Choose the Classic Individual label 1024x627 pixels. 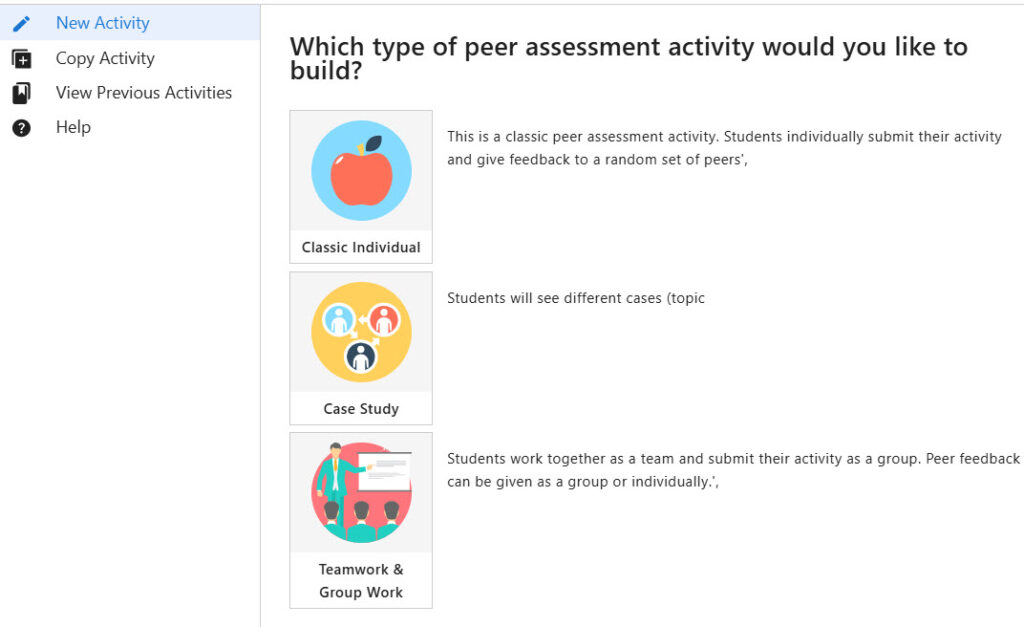(x=361, y=248)
